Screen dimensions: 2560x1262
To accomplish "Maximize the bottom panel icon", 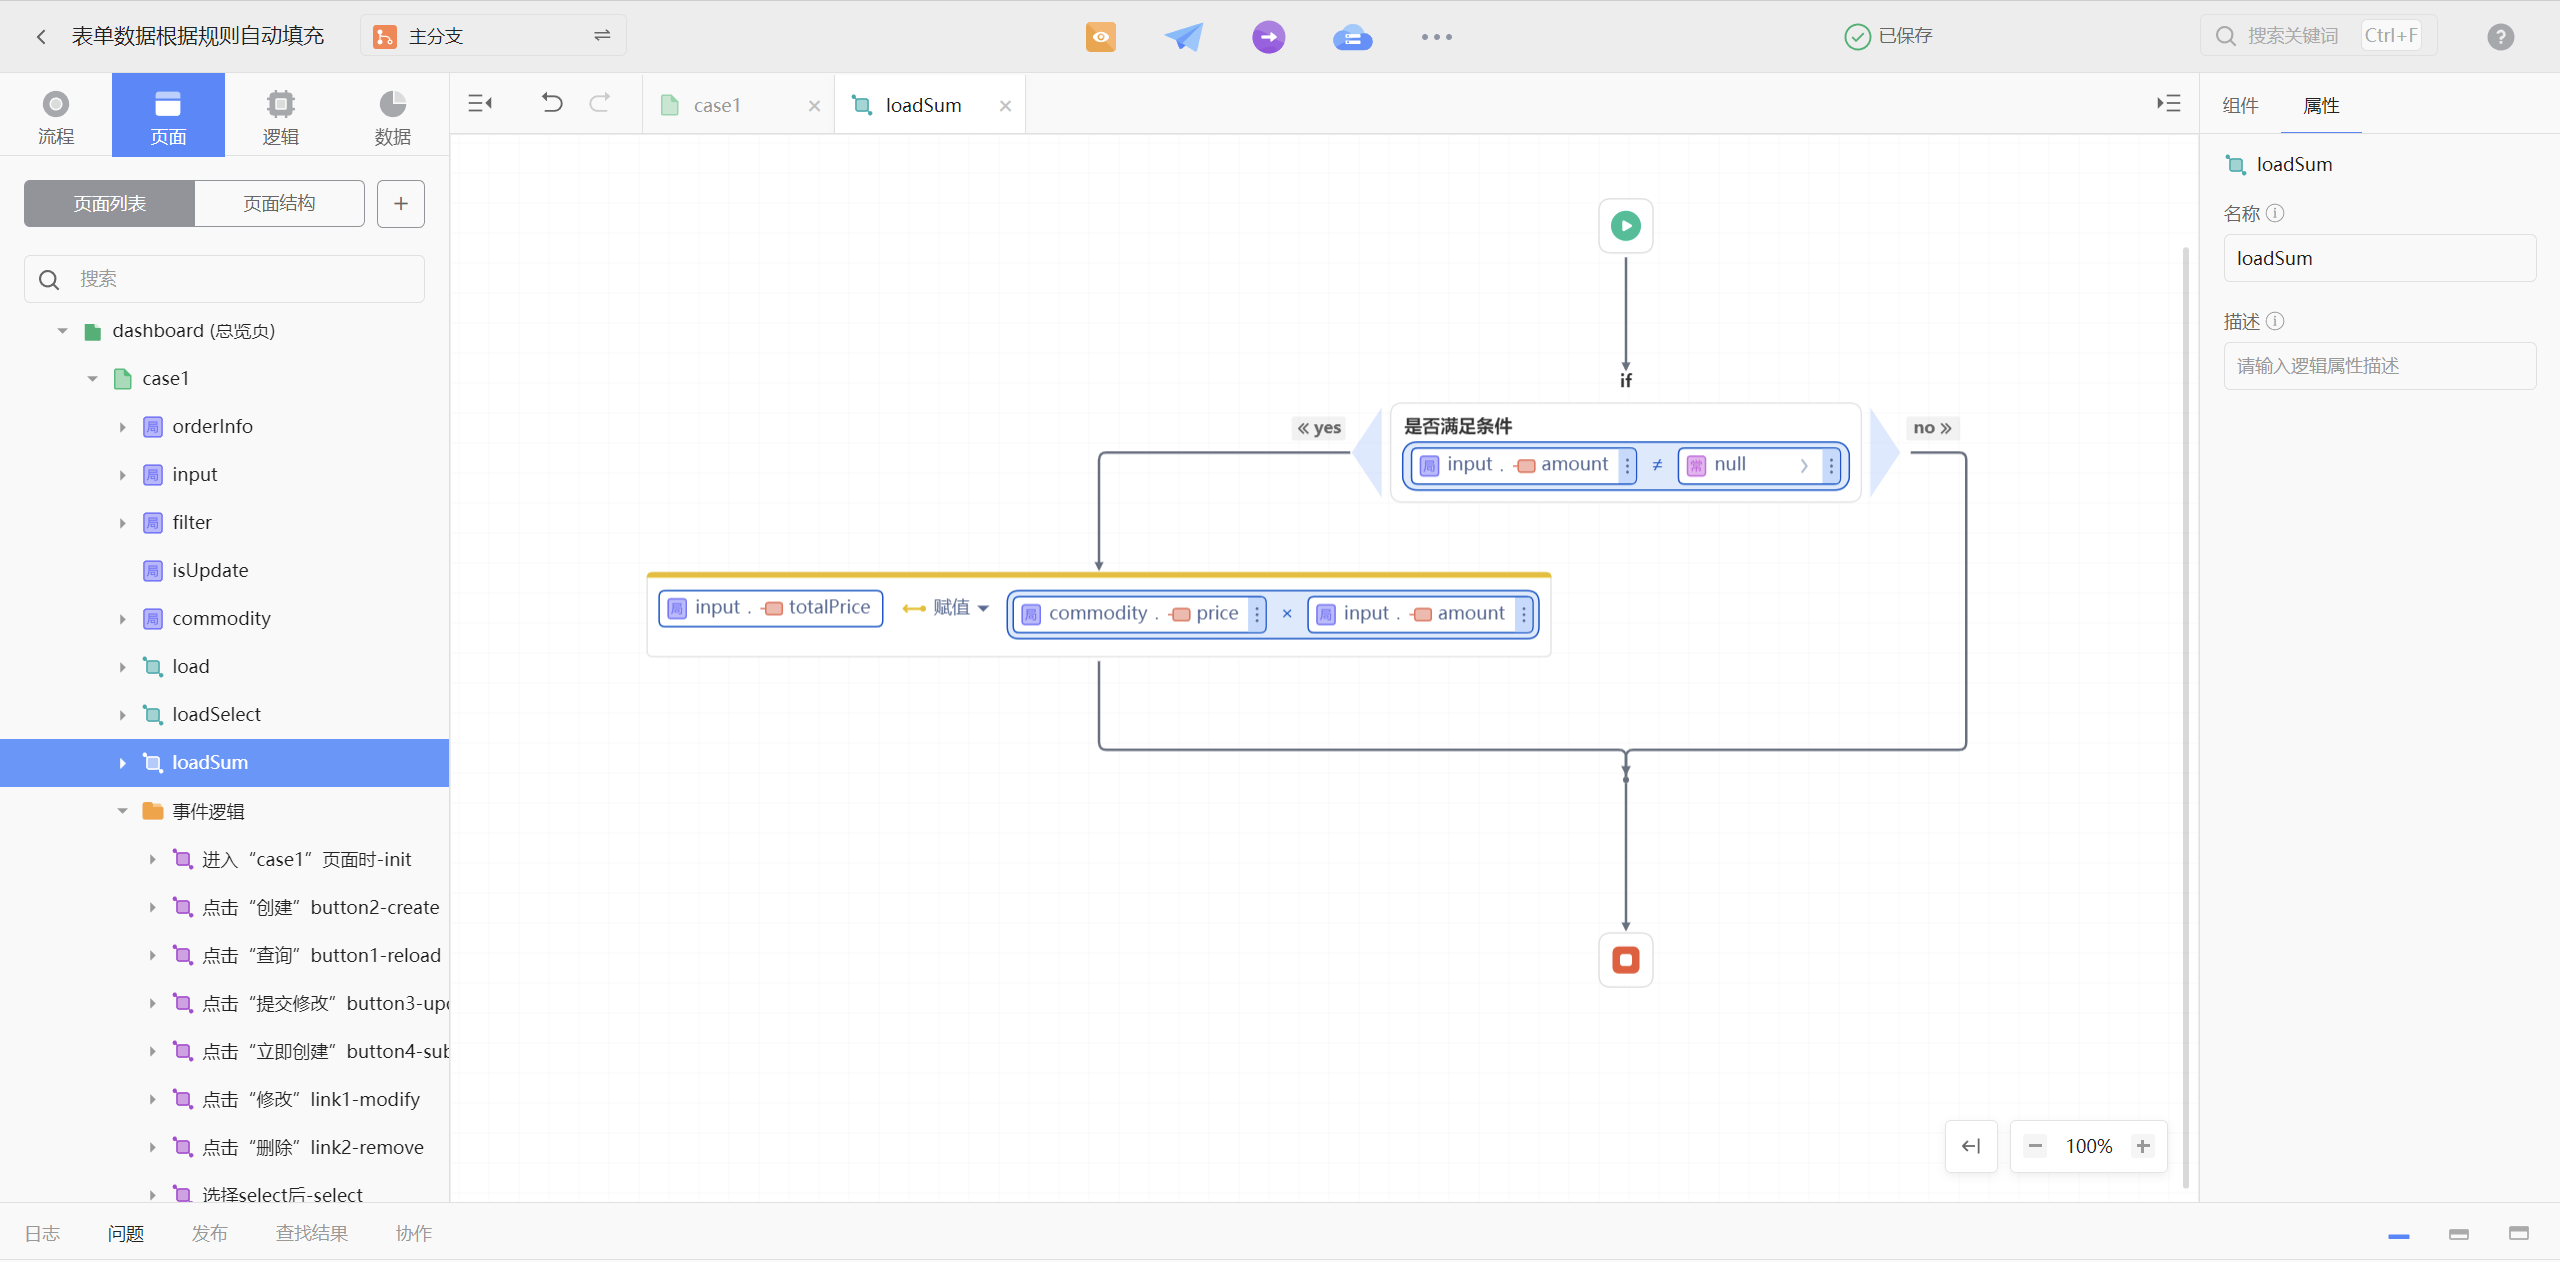I will [2519, 1233].
